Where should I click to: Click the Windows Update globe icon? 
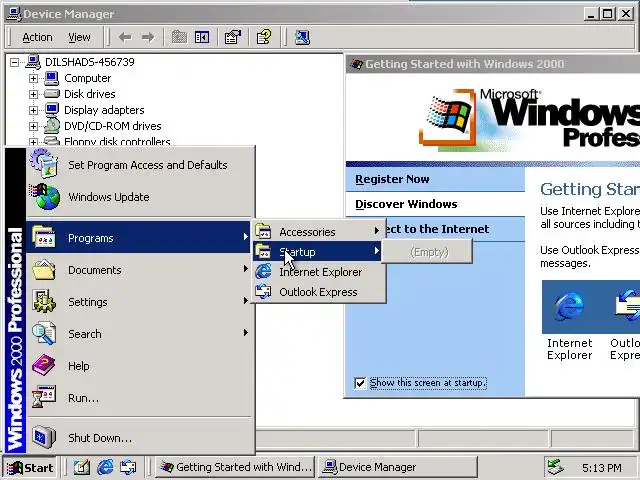[45, 197]
